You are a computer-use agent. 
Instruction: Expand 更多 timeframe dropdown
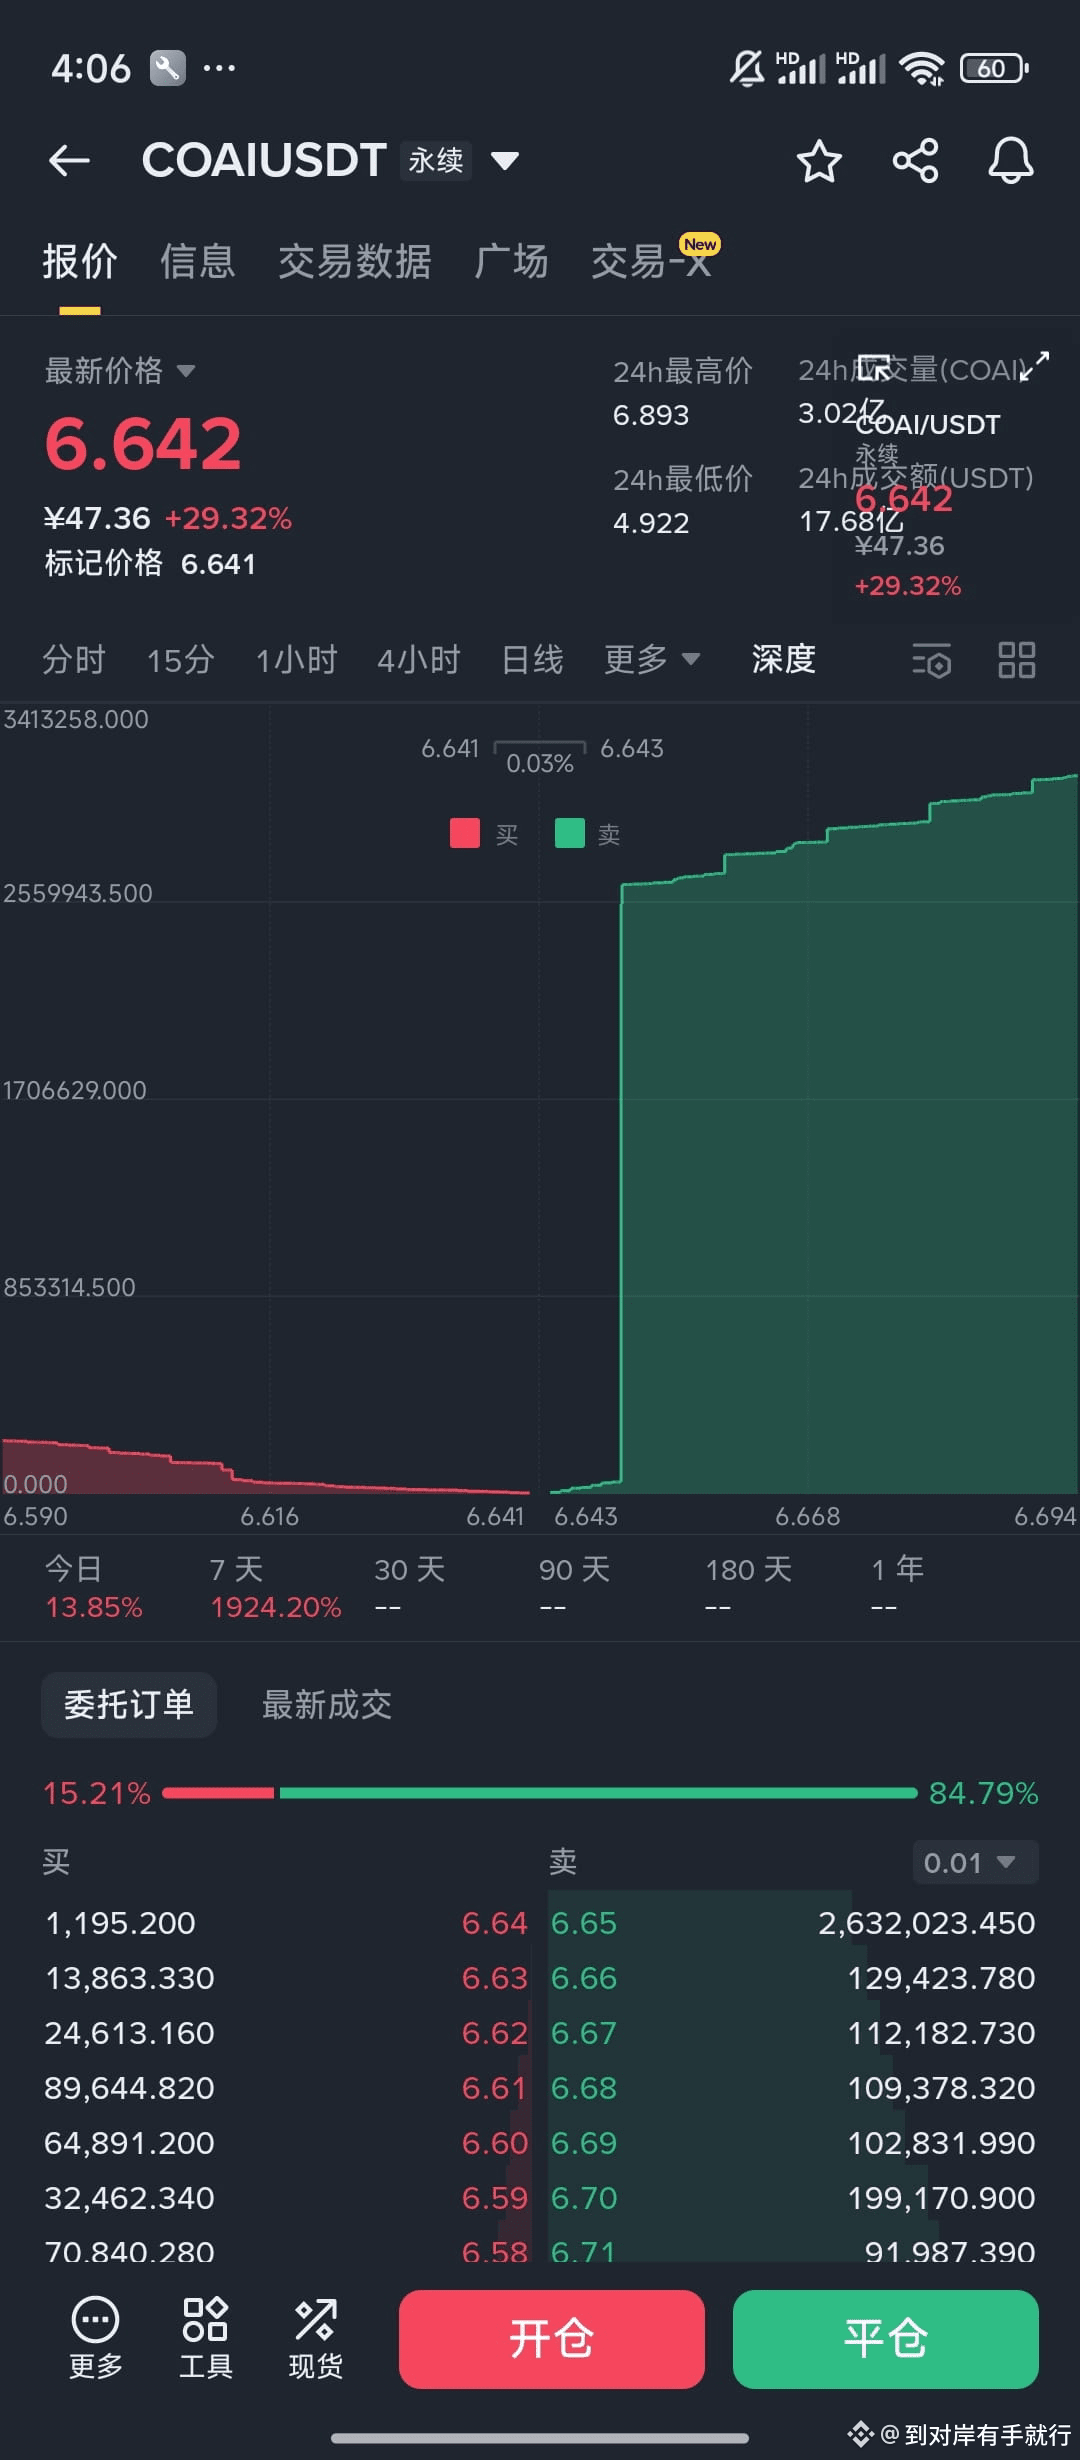point(652,659)
